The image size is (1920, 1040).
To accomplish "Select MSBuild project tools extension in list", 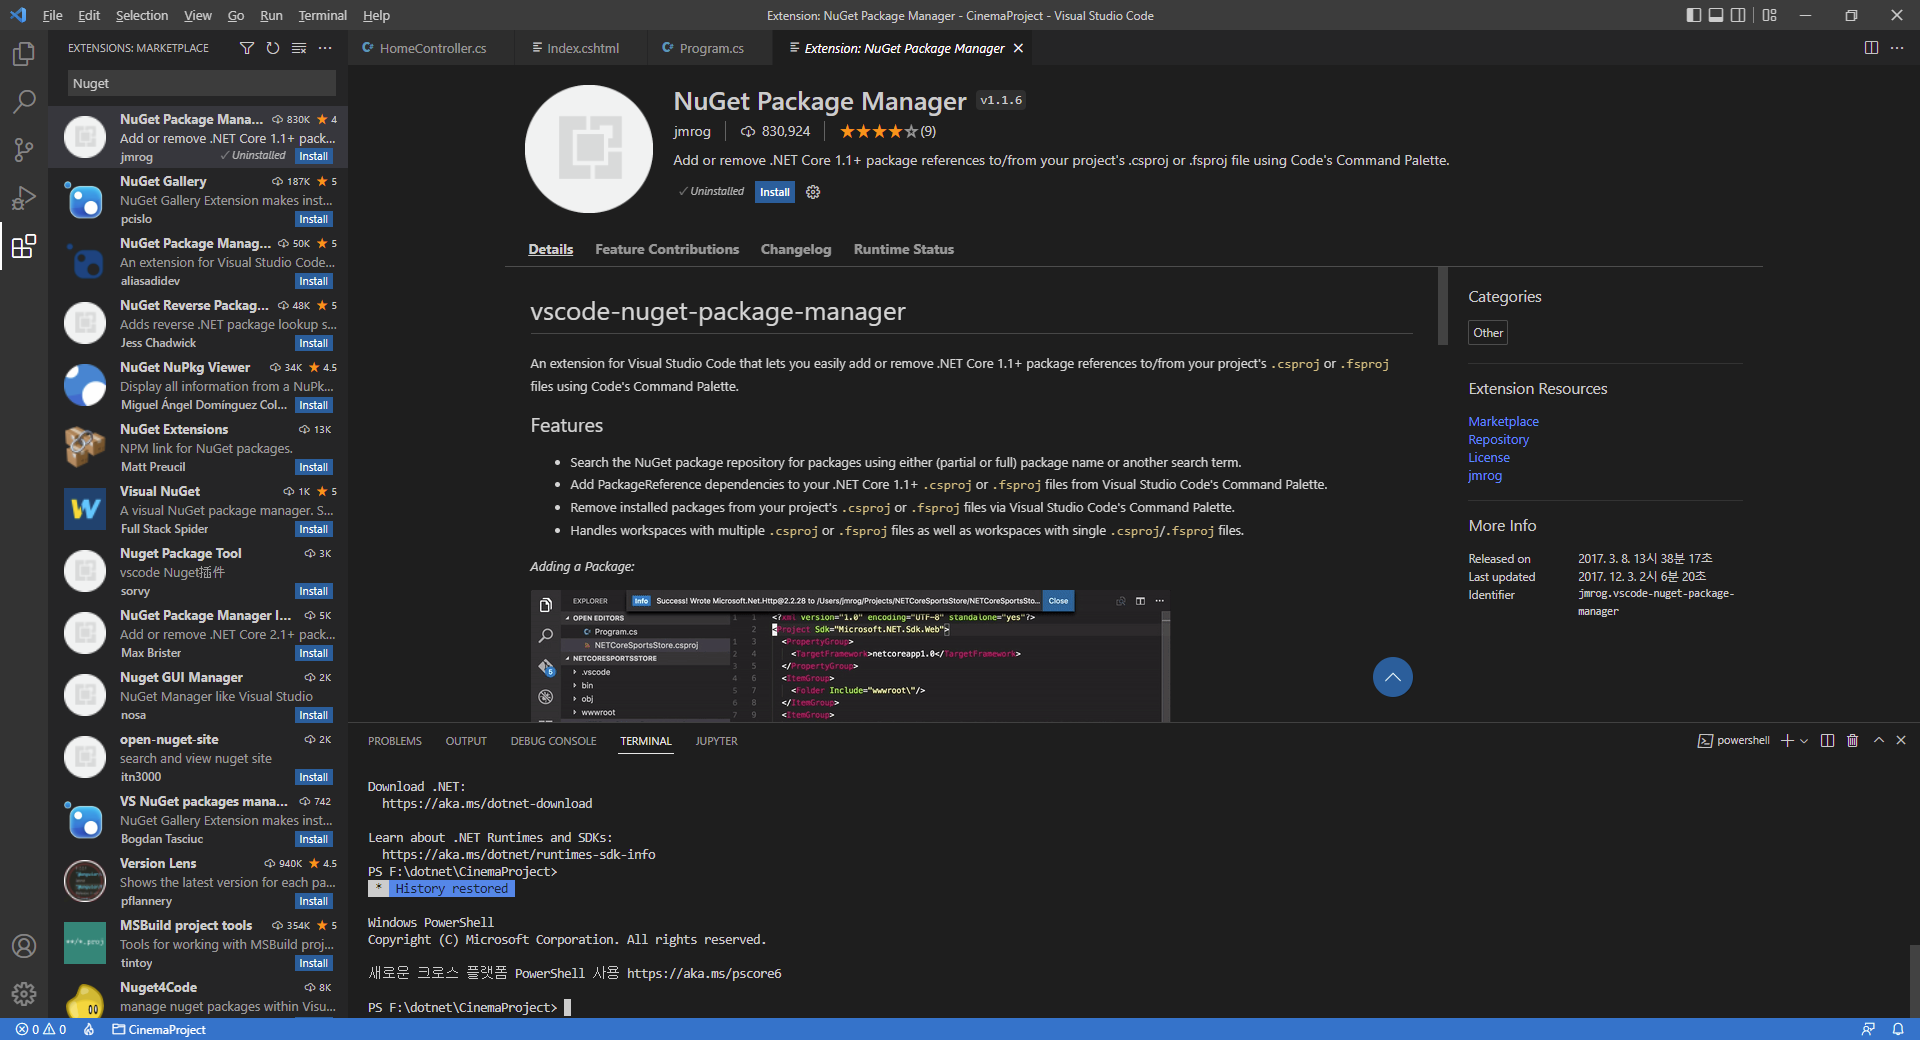I will (198, 944).
